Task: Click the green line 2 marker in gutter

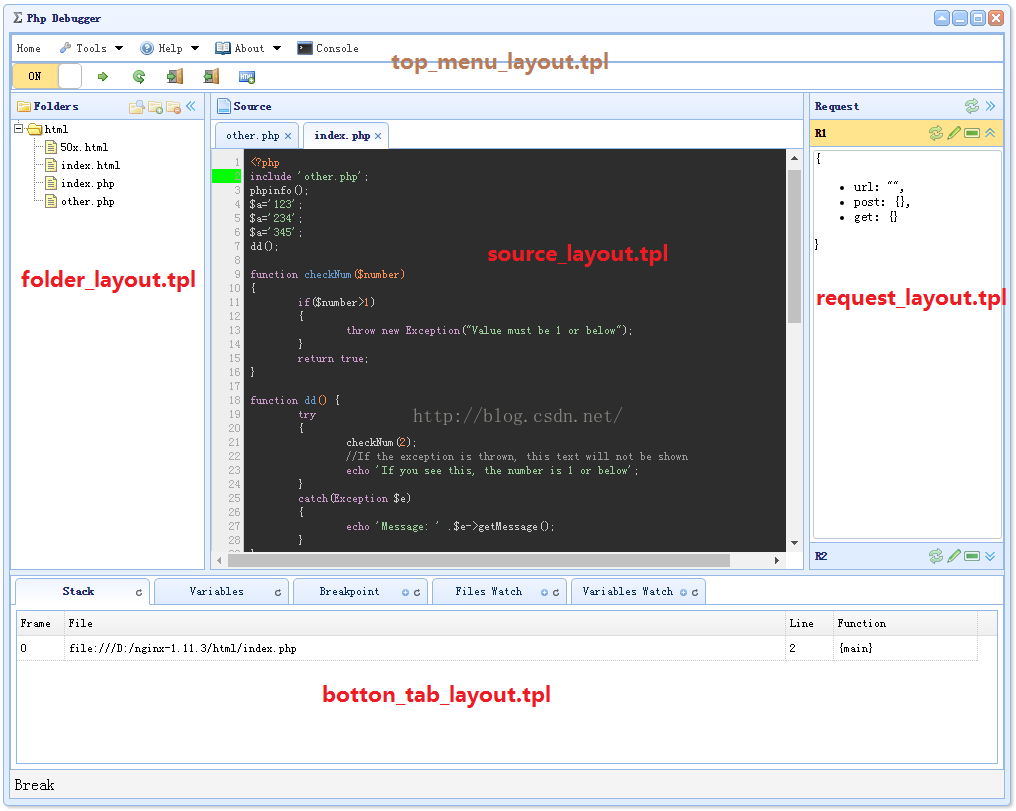Action: 226,176
